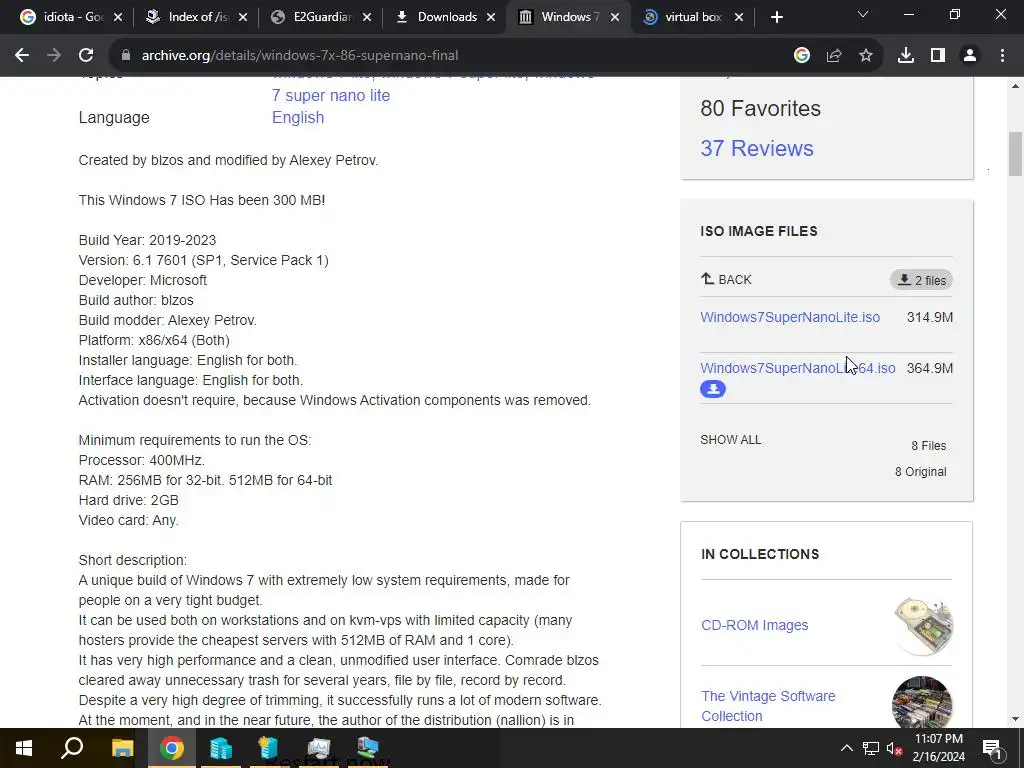Viewport: 1024px width, 768px height.
Task: Close the Downloads tab
Action: pyautogui.click(x=491, y=18)
